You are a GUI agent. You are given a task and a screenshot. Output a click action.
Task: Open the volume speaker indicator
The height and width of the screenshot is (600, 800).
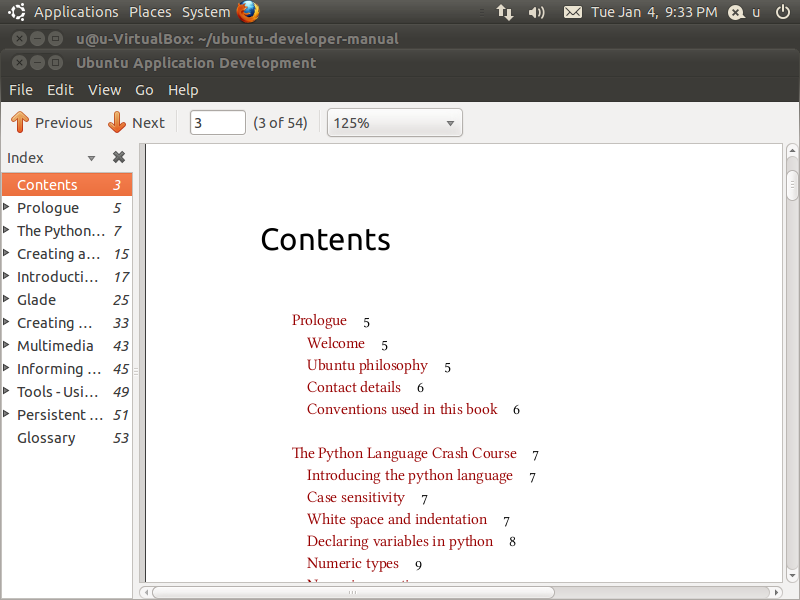coord(537,12)
